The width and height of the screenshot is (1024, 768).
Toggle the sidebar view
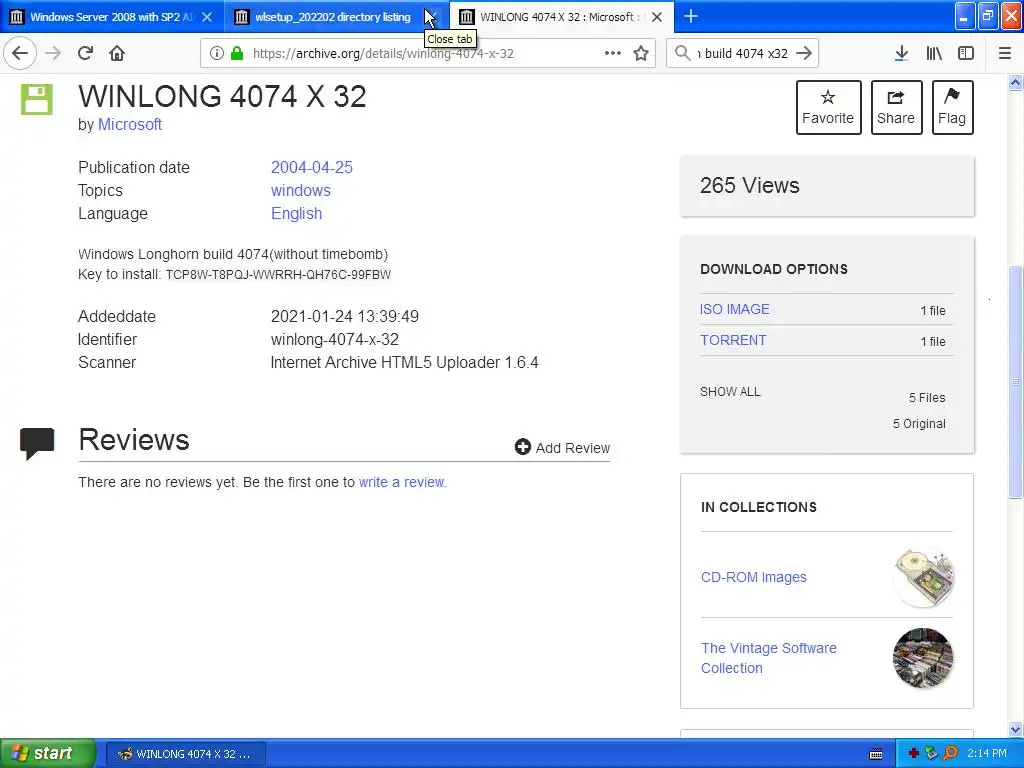[966, 53]
